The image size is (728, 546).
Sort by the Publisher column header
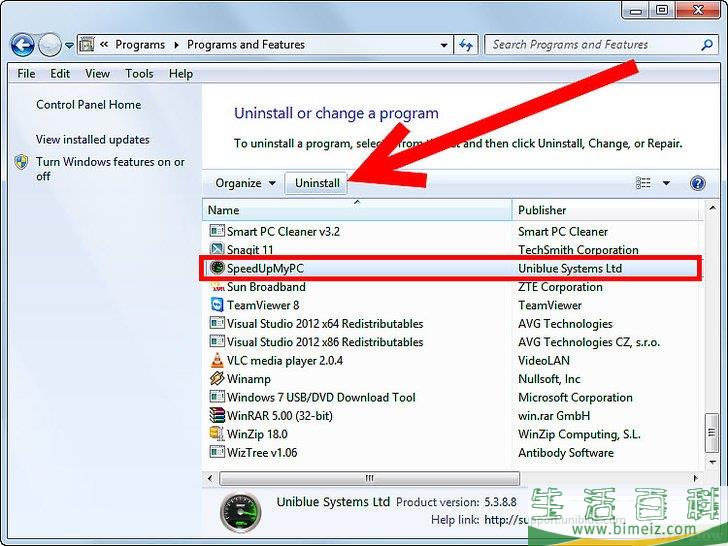click(x=605, y=210)
